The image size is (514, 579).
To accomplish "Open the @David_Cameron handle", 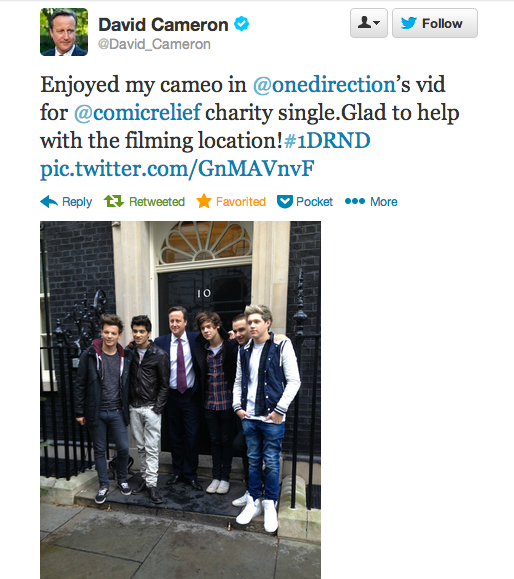I will click(x=154, y=44).
